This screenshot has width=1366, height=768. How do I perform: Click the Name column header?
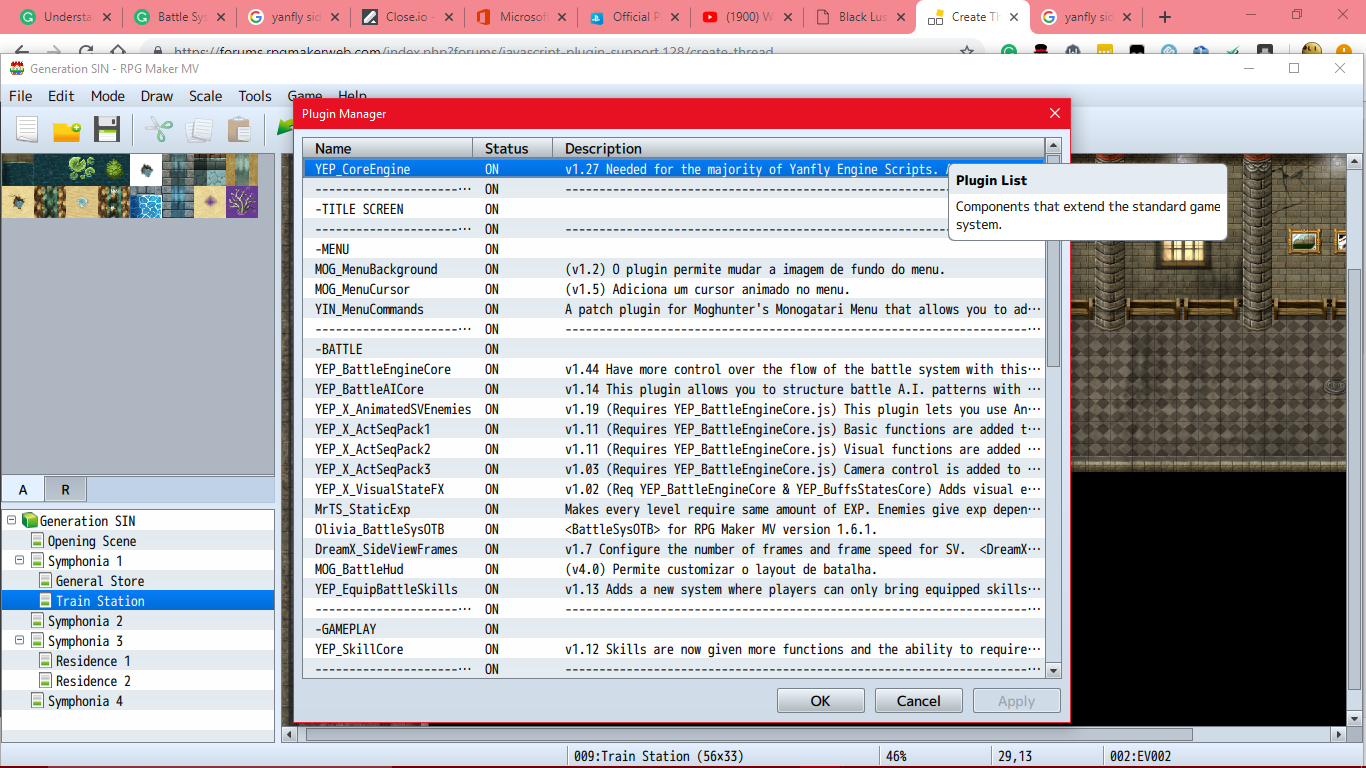point(388,148)
